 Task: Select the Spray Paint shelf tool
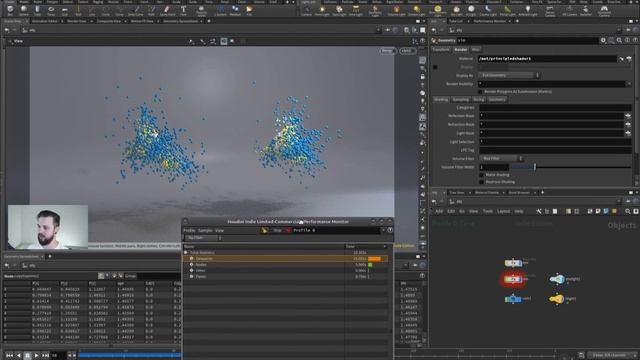tap(167, 10)
